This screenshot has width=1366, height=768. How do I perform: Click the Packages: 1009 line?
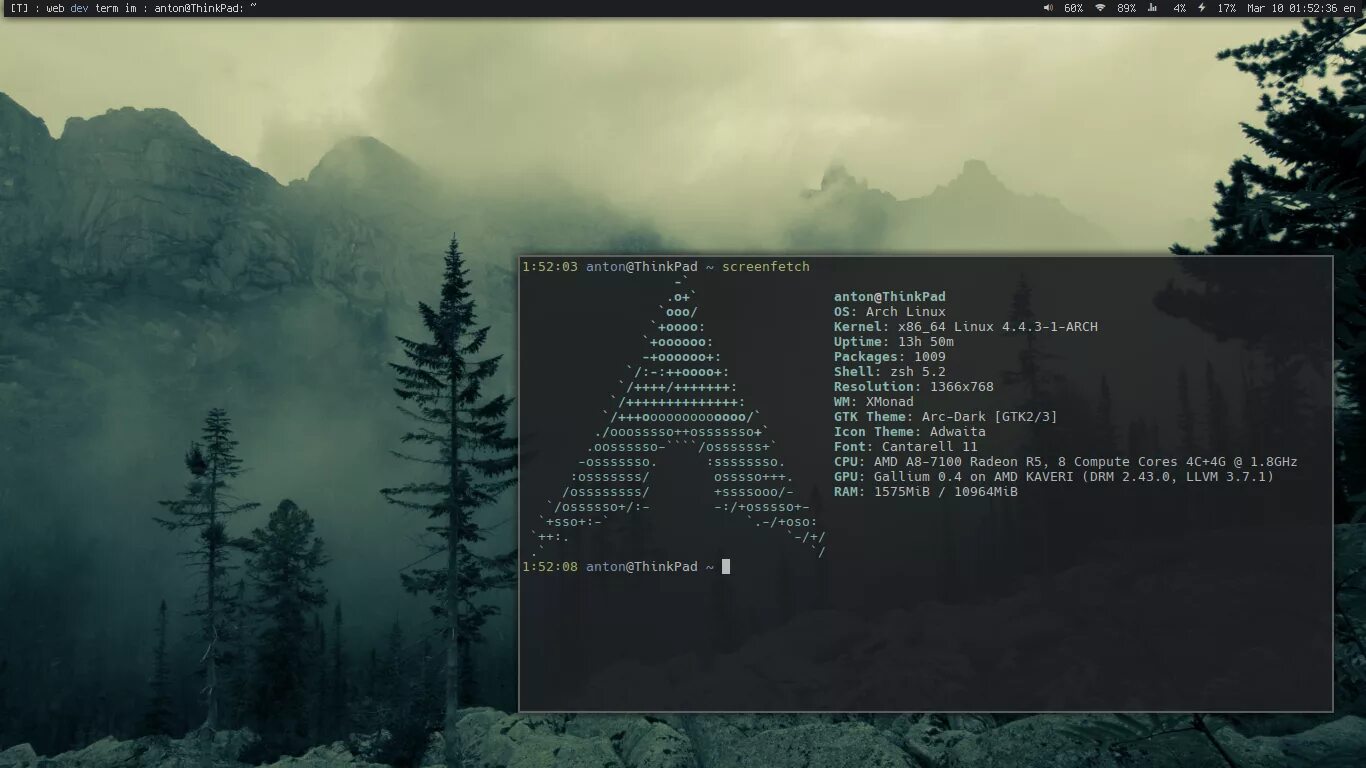tap(889, 357)
